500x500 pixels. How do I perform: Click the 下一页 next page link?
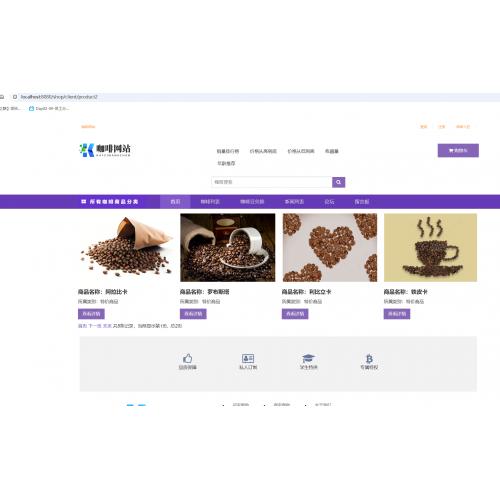click(x=95, y=326)
